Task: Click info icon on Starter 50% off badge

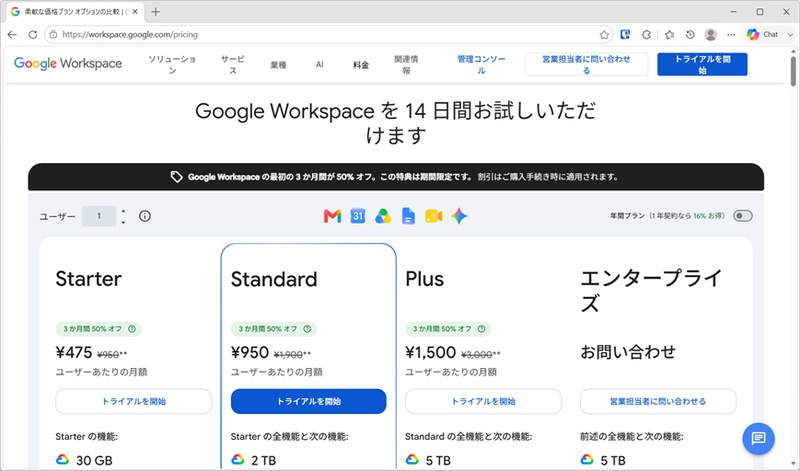Action: click(132, 329)
